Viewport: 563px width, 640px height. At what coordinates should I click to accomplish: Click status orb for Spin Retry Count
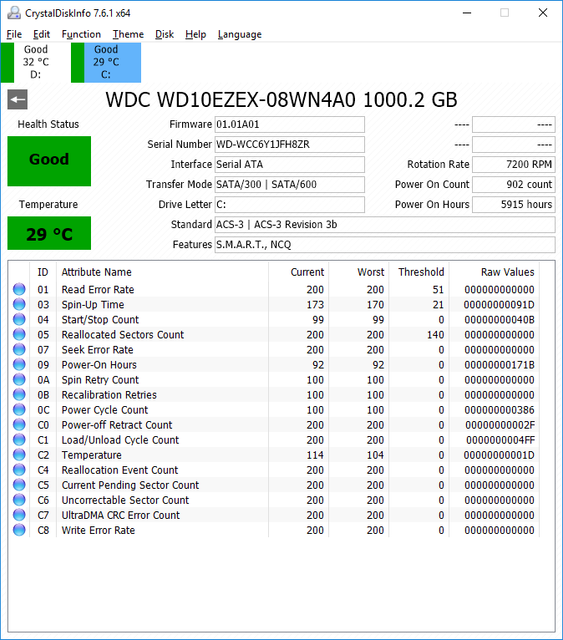(19, 380)
